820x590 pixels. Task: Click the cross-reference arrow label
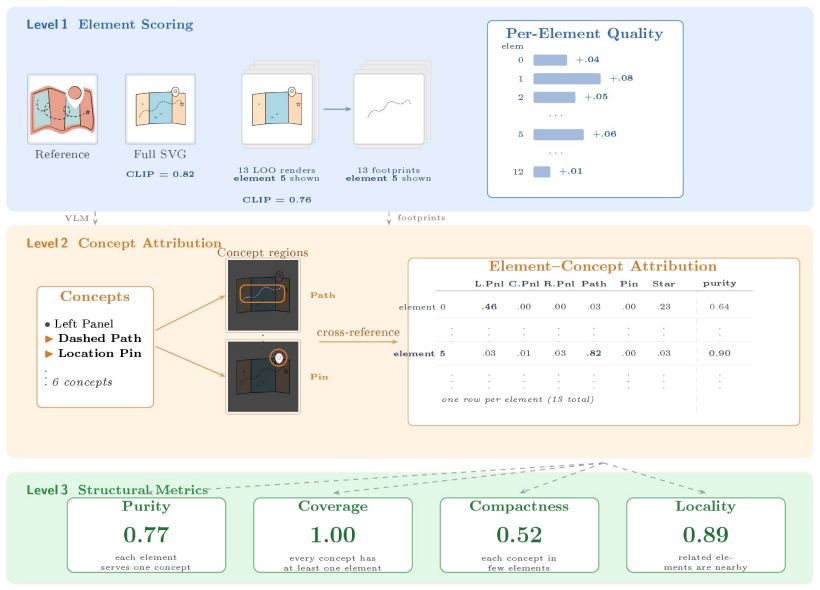point(358,332)
